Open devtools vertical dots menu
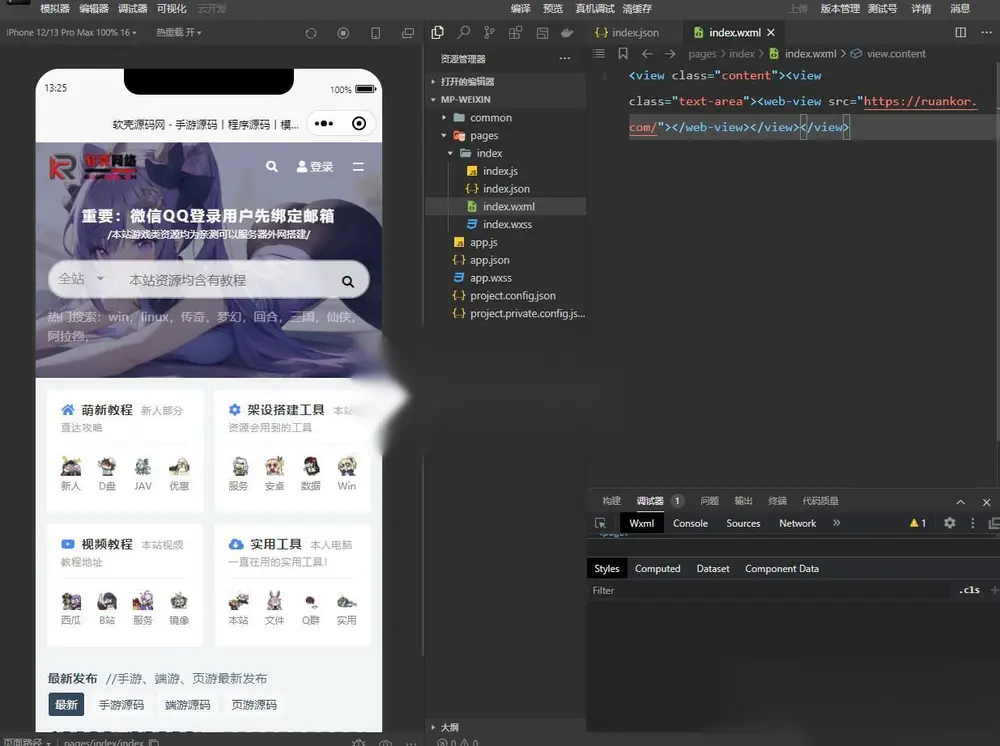 pos(973,523)
